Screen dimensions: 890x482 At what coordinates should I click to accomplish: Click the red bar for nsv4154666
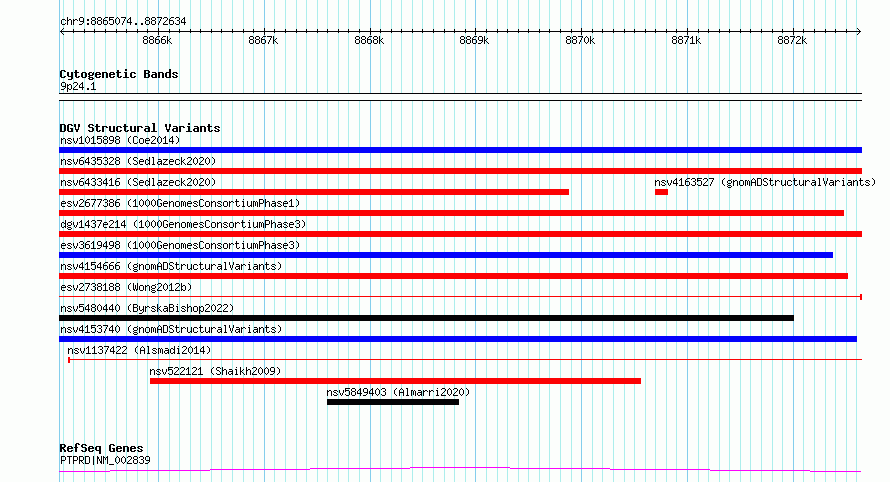coord(454,276)
